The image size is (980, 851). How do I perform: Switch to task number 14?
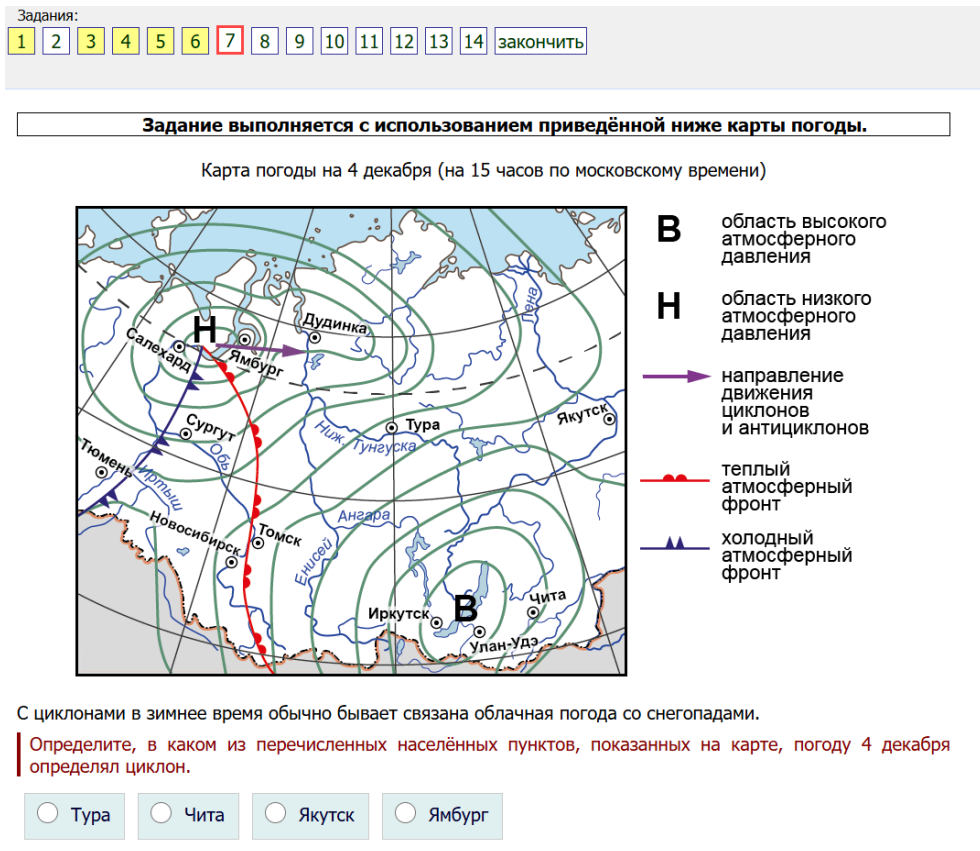473,41
